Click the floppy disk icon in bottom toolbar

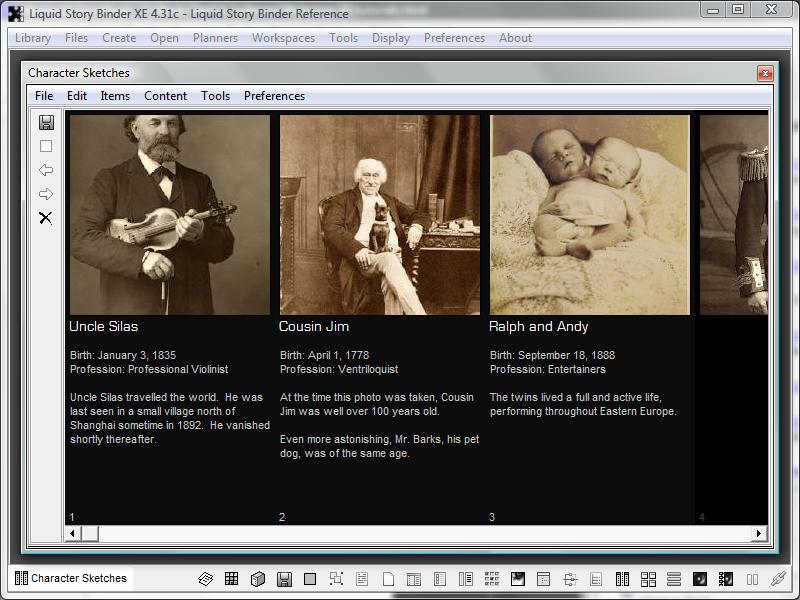click(284, 579)
